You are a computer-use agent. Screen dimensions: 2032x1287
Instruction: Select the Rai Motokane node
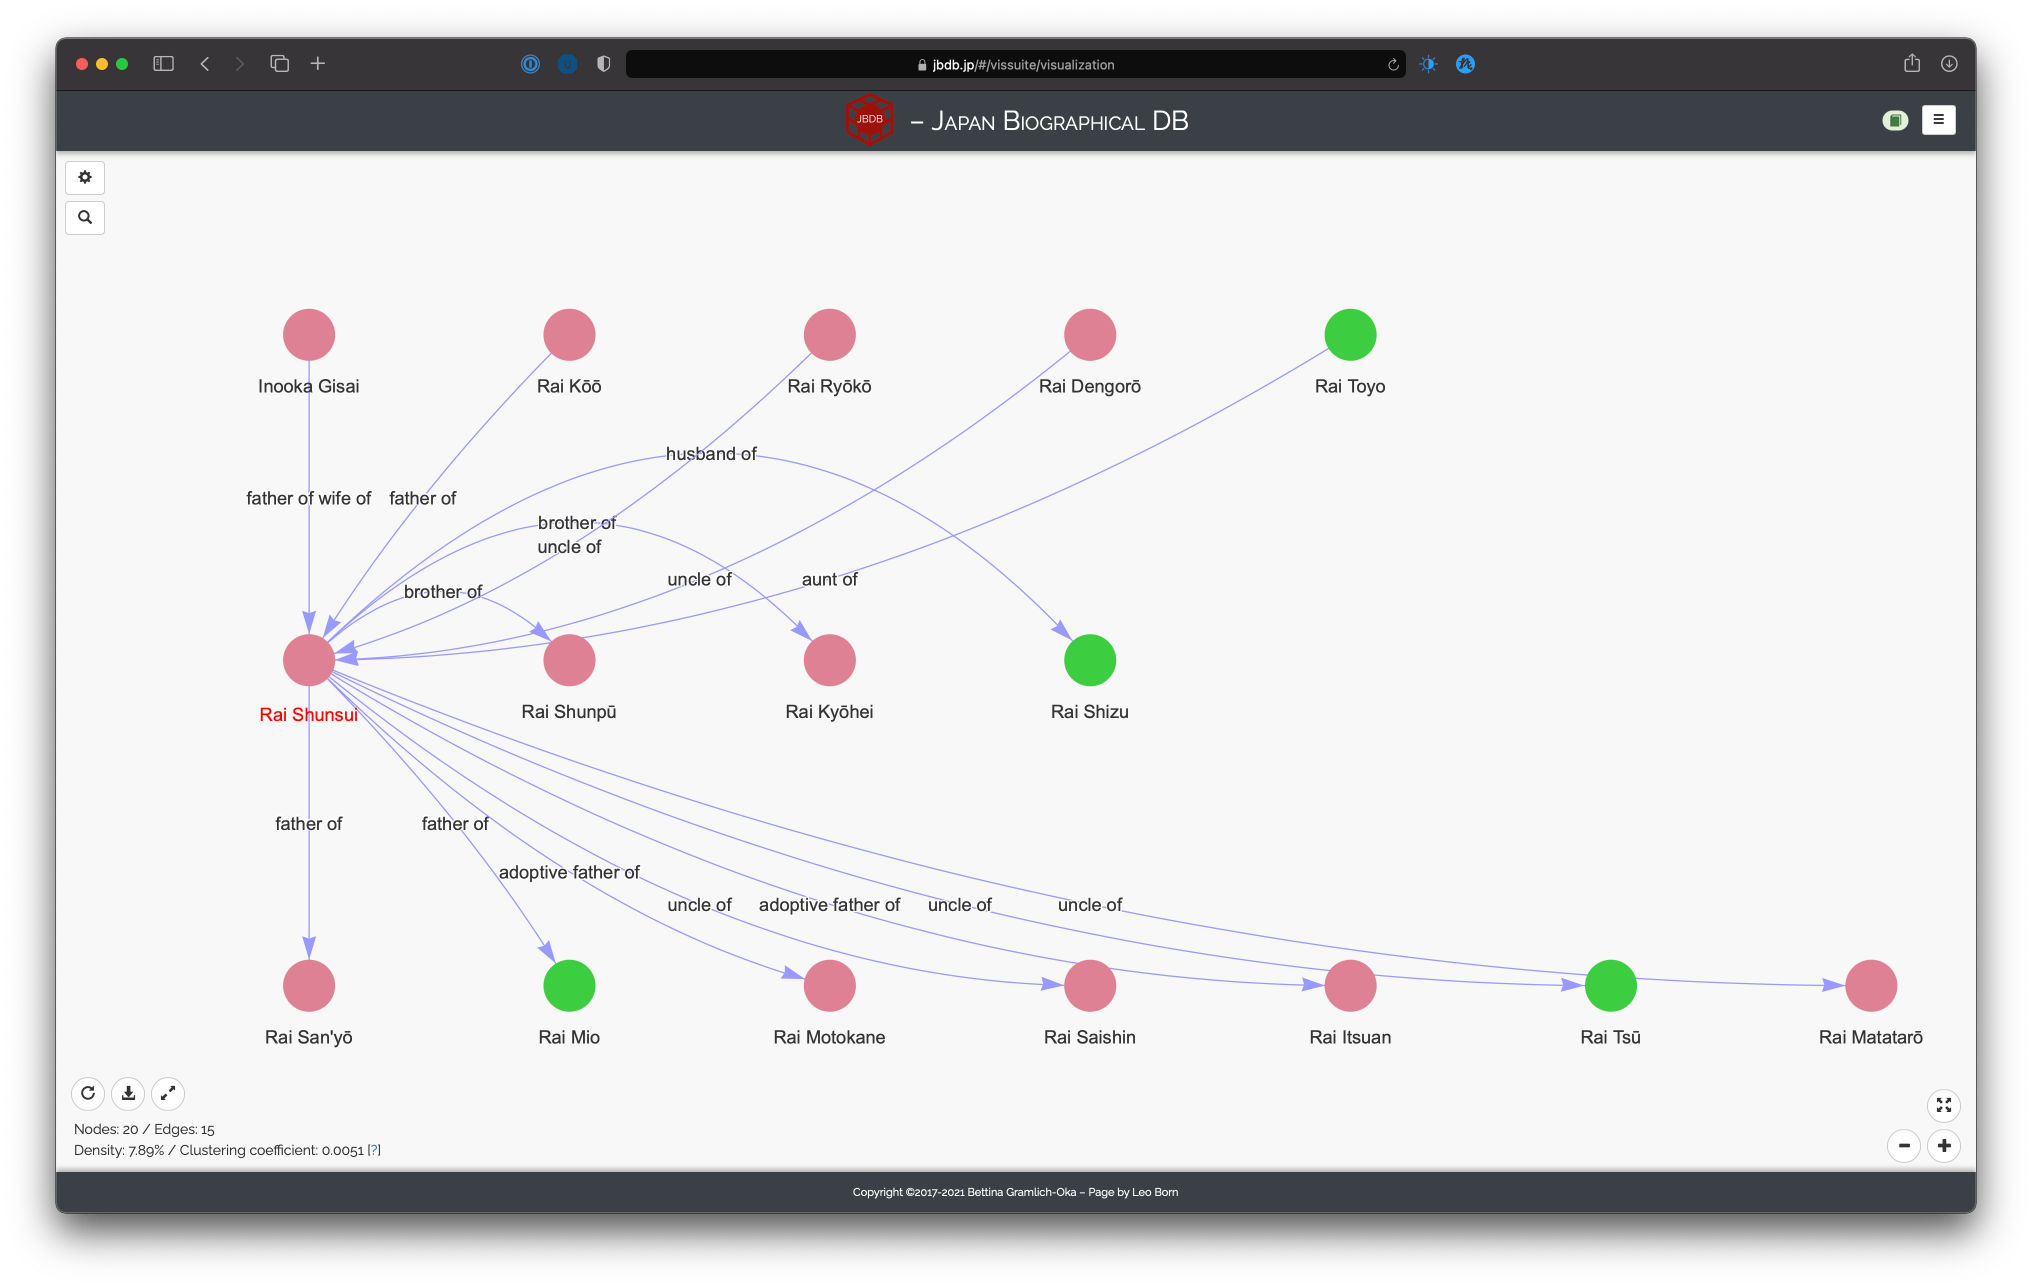[830, 986]
